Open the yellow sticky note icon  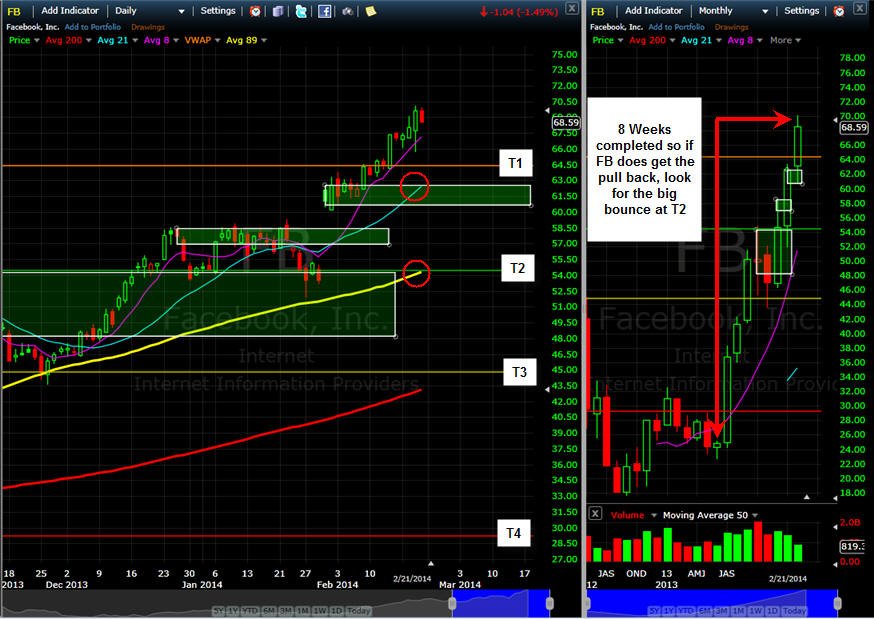point(371,11)
